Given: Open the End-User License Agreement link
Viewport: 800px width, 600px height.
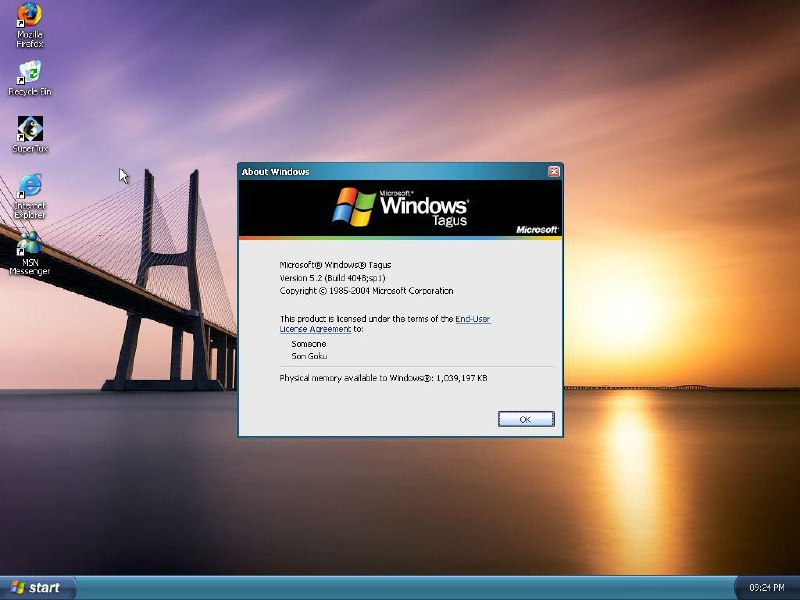Looking at the screenshot, I should click(385, 324).
